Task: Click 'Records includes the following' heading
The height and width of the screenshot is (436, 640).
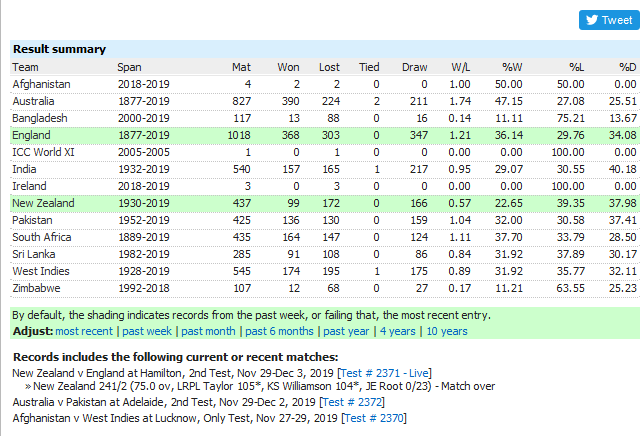Action: [176, 357]
